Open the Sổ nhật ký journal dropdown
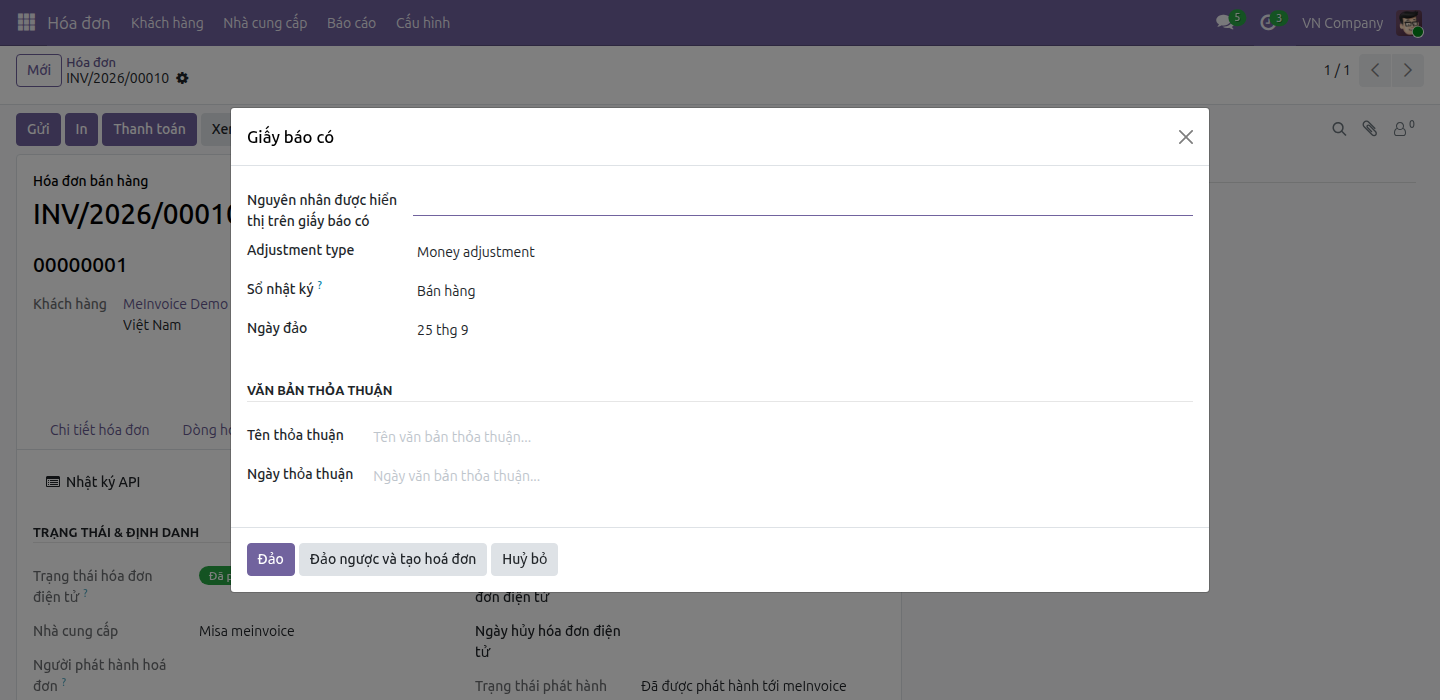 click(x=803, y=291)
